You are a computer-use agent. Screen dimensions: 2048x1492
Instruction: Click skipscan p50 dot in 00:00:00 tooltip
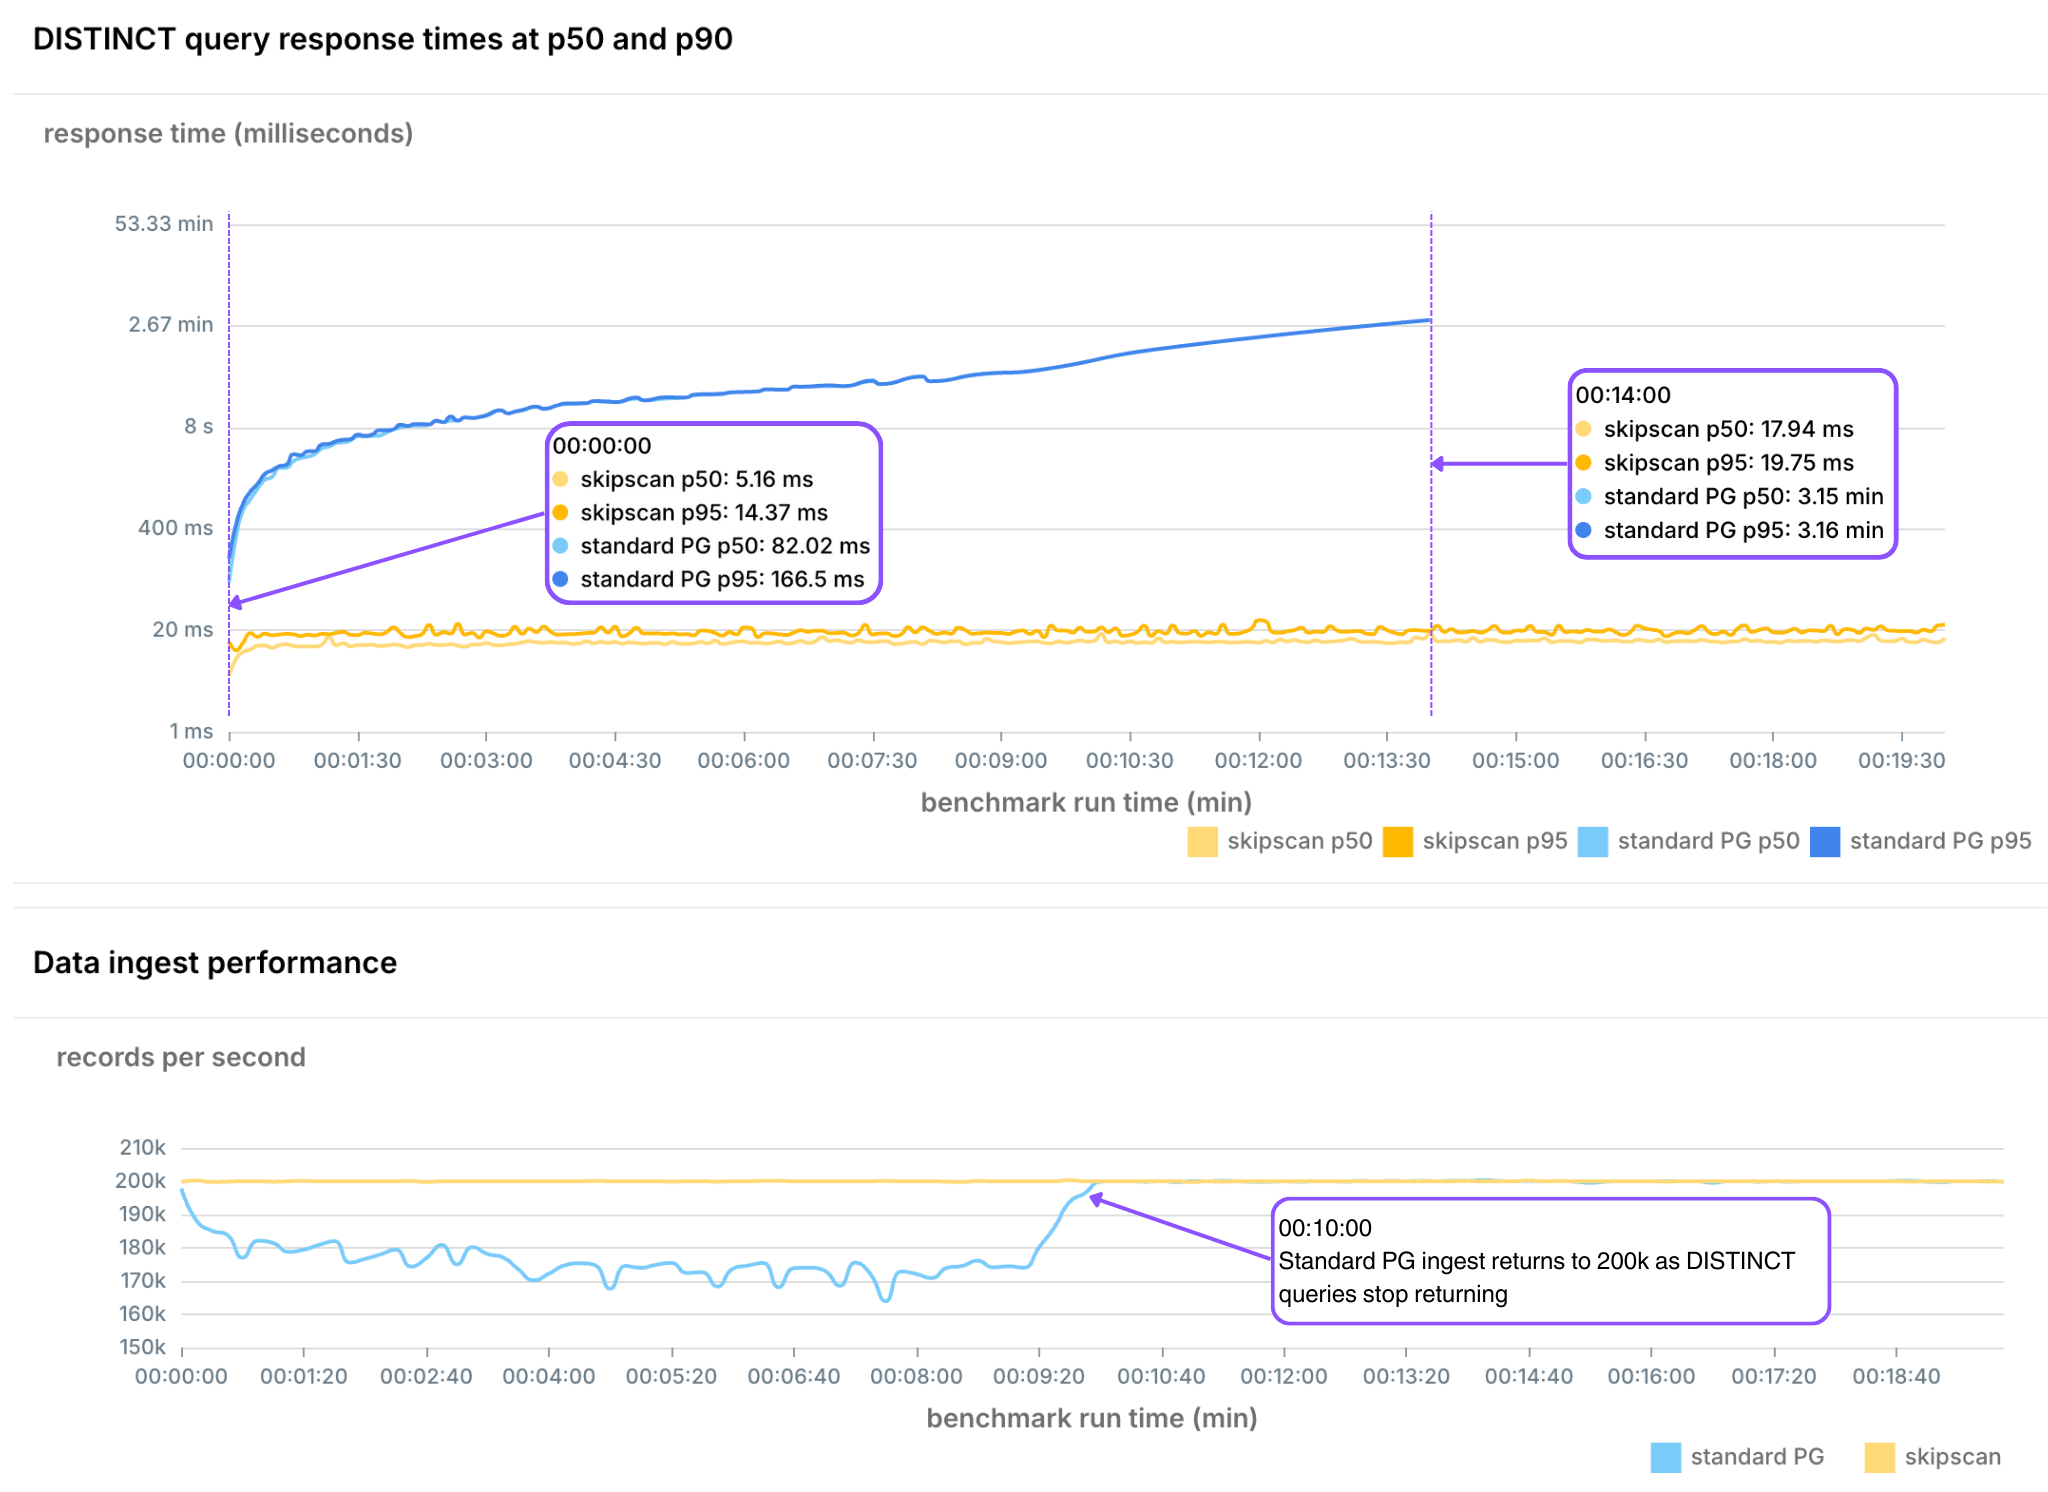[560, 479]
